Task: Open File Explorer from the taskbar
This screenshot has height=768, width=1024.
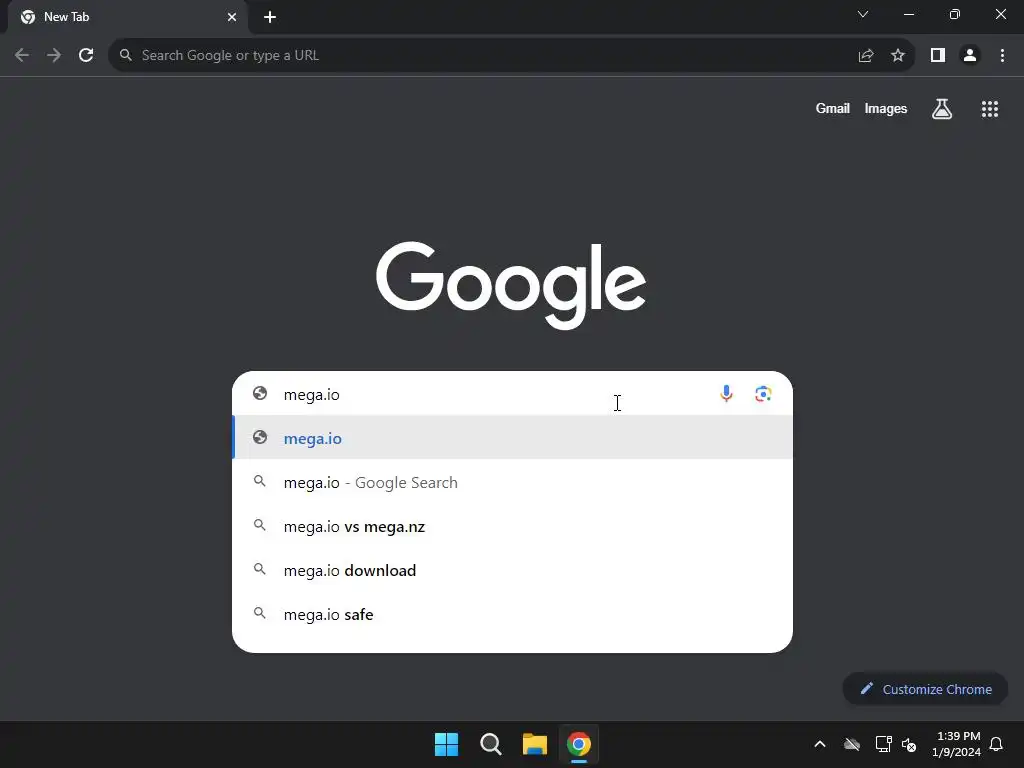Action: pos(535,744)
